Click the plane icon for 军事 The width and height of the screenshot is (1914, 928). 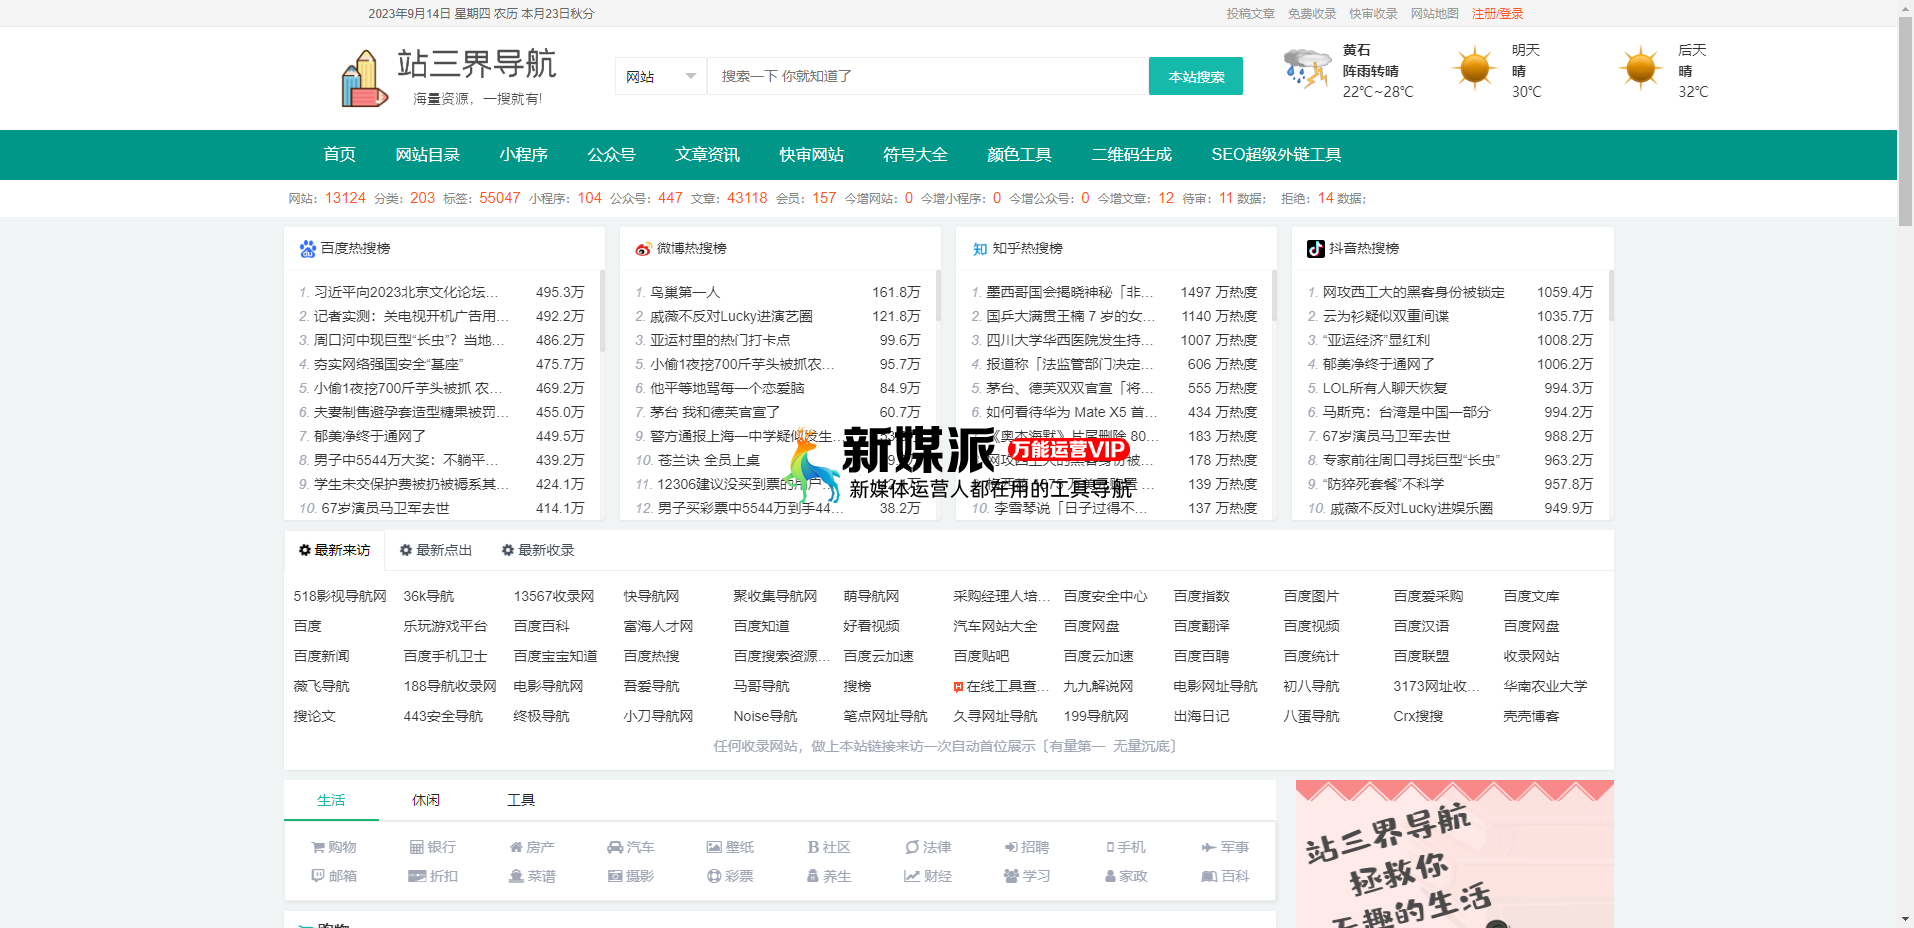(1209, 847)
